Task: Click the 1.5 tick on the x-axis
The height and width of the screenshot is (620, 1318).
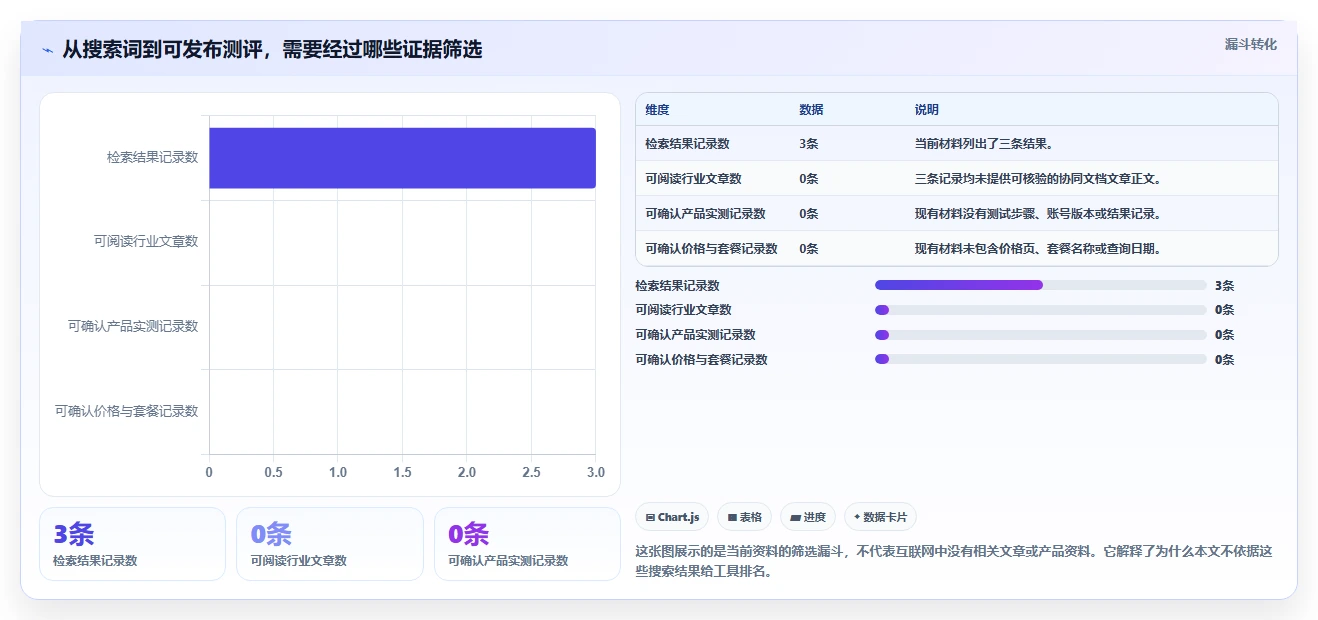Action: tap(402, 472)
